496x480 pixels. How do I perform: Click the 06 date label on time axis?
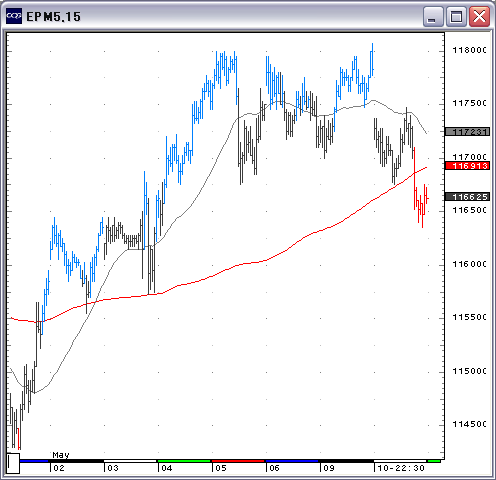click(x=274, y=468)
